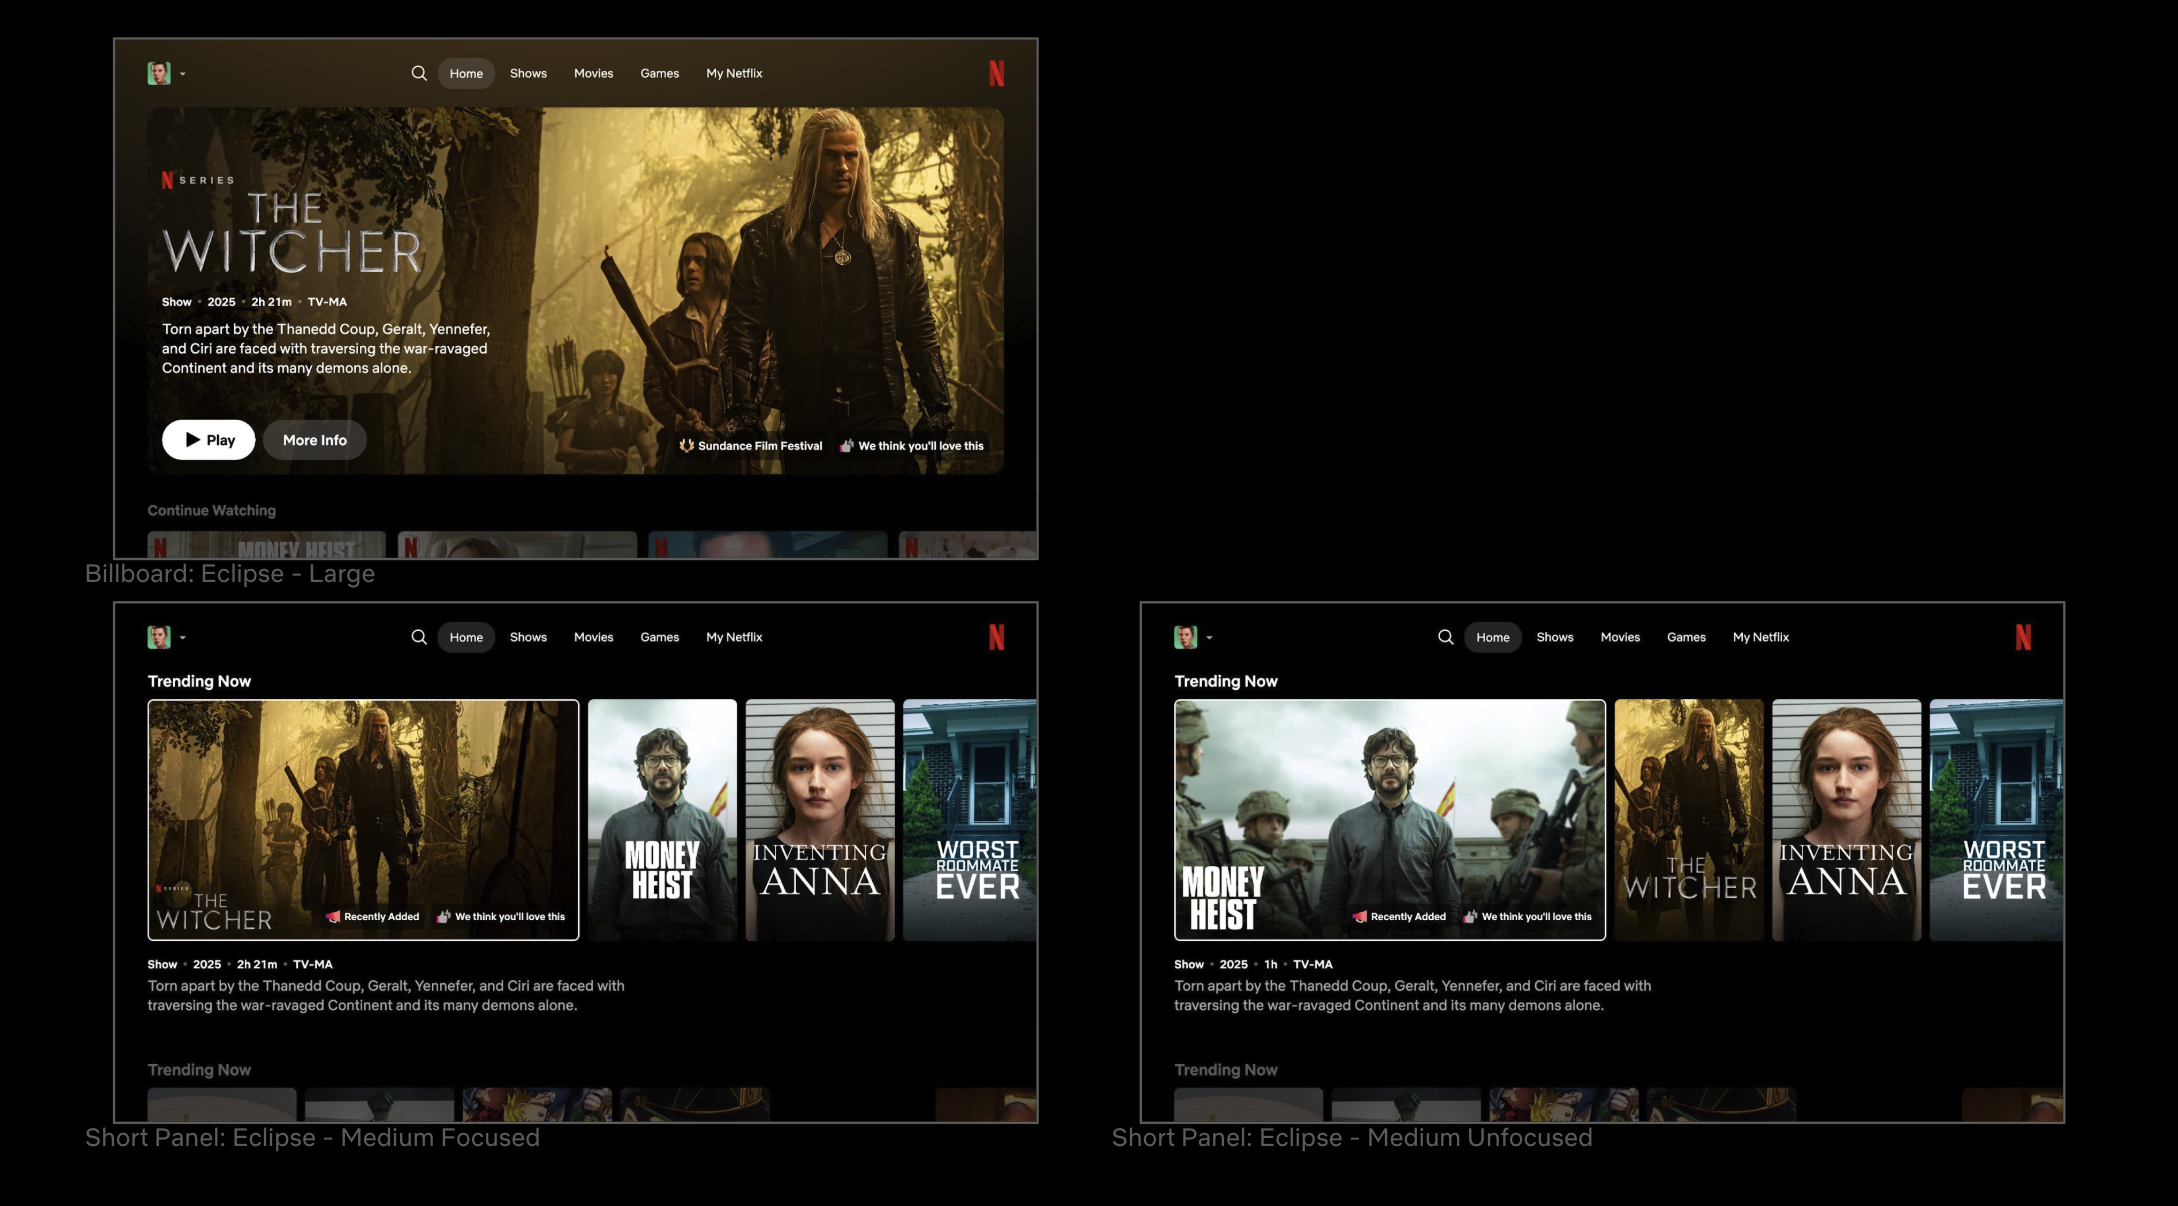The width and height of the screenshot is (2178, 1206).
Task: Click the N Series logo on billboard
Action: pos(198,180)
